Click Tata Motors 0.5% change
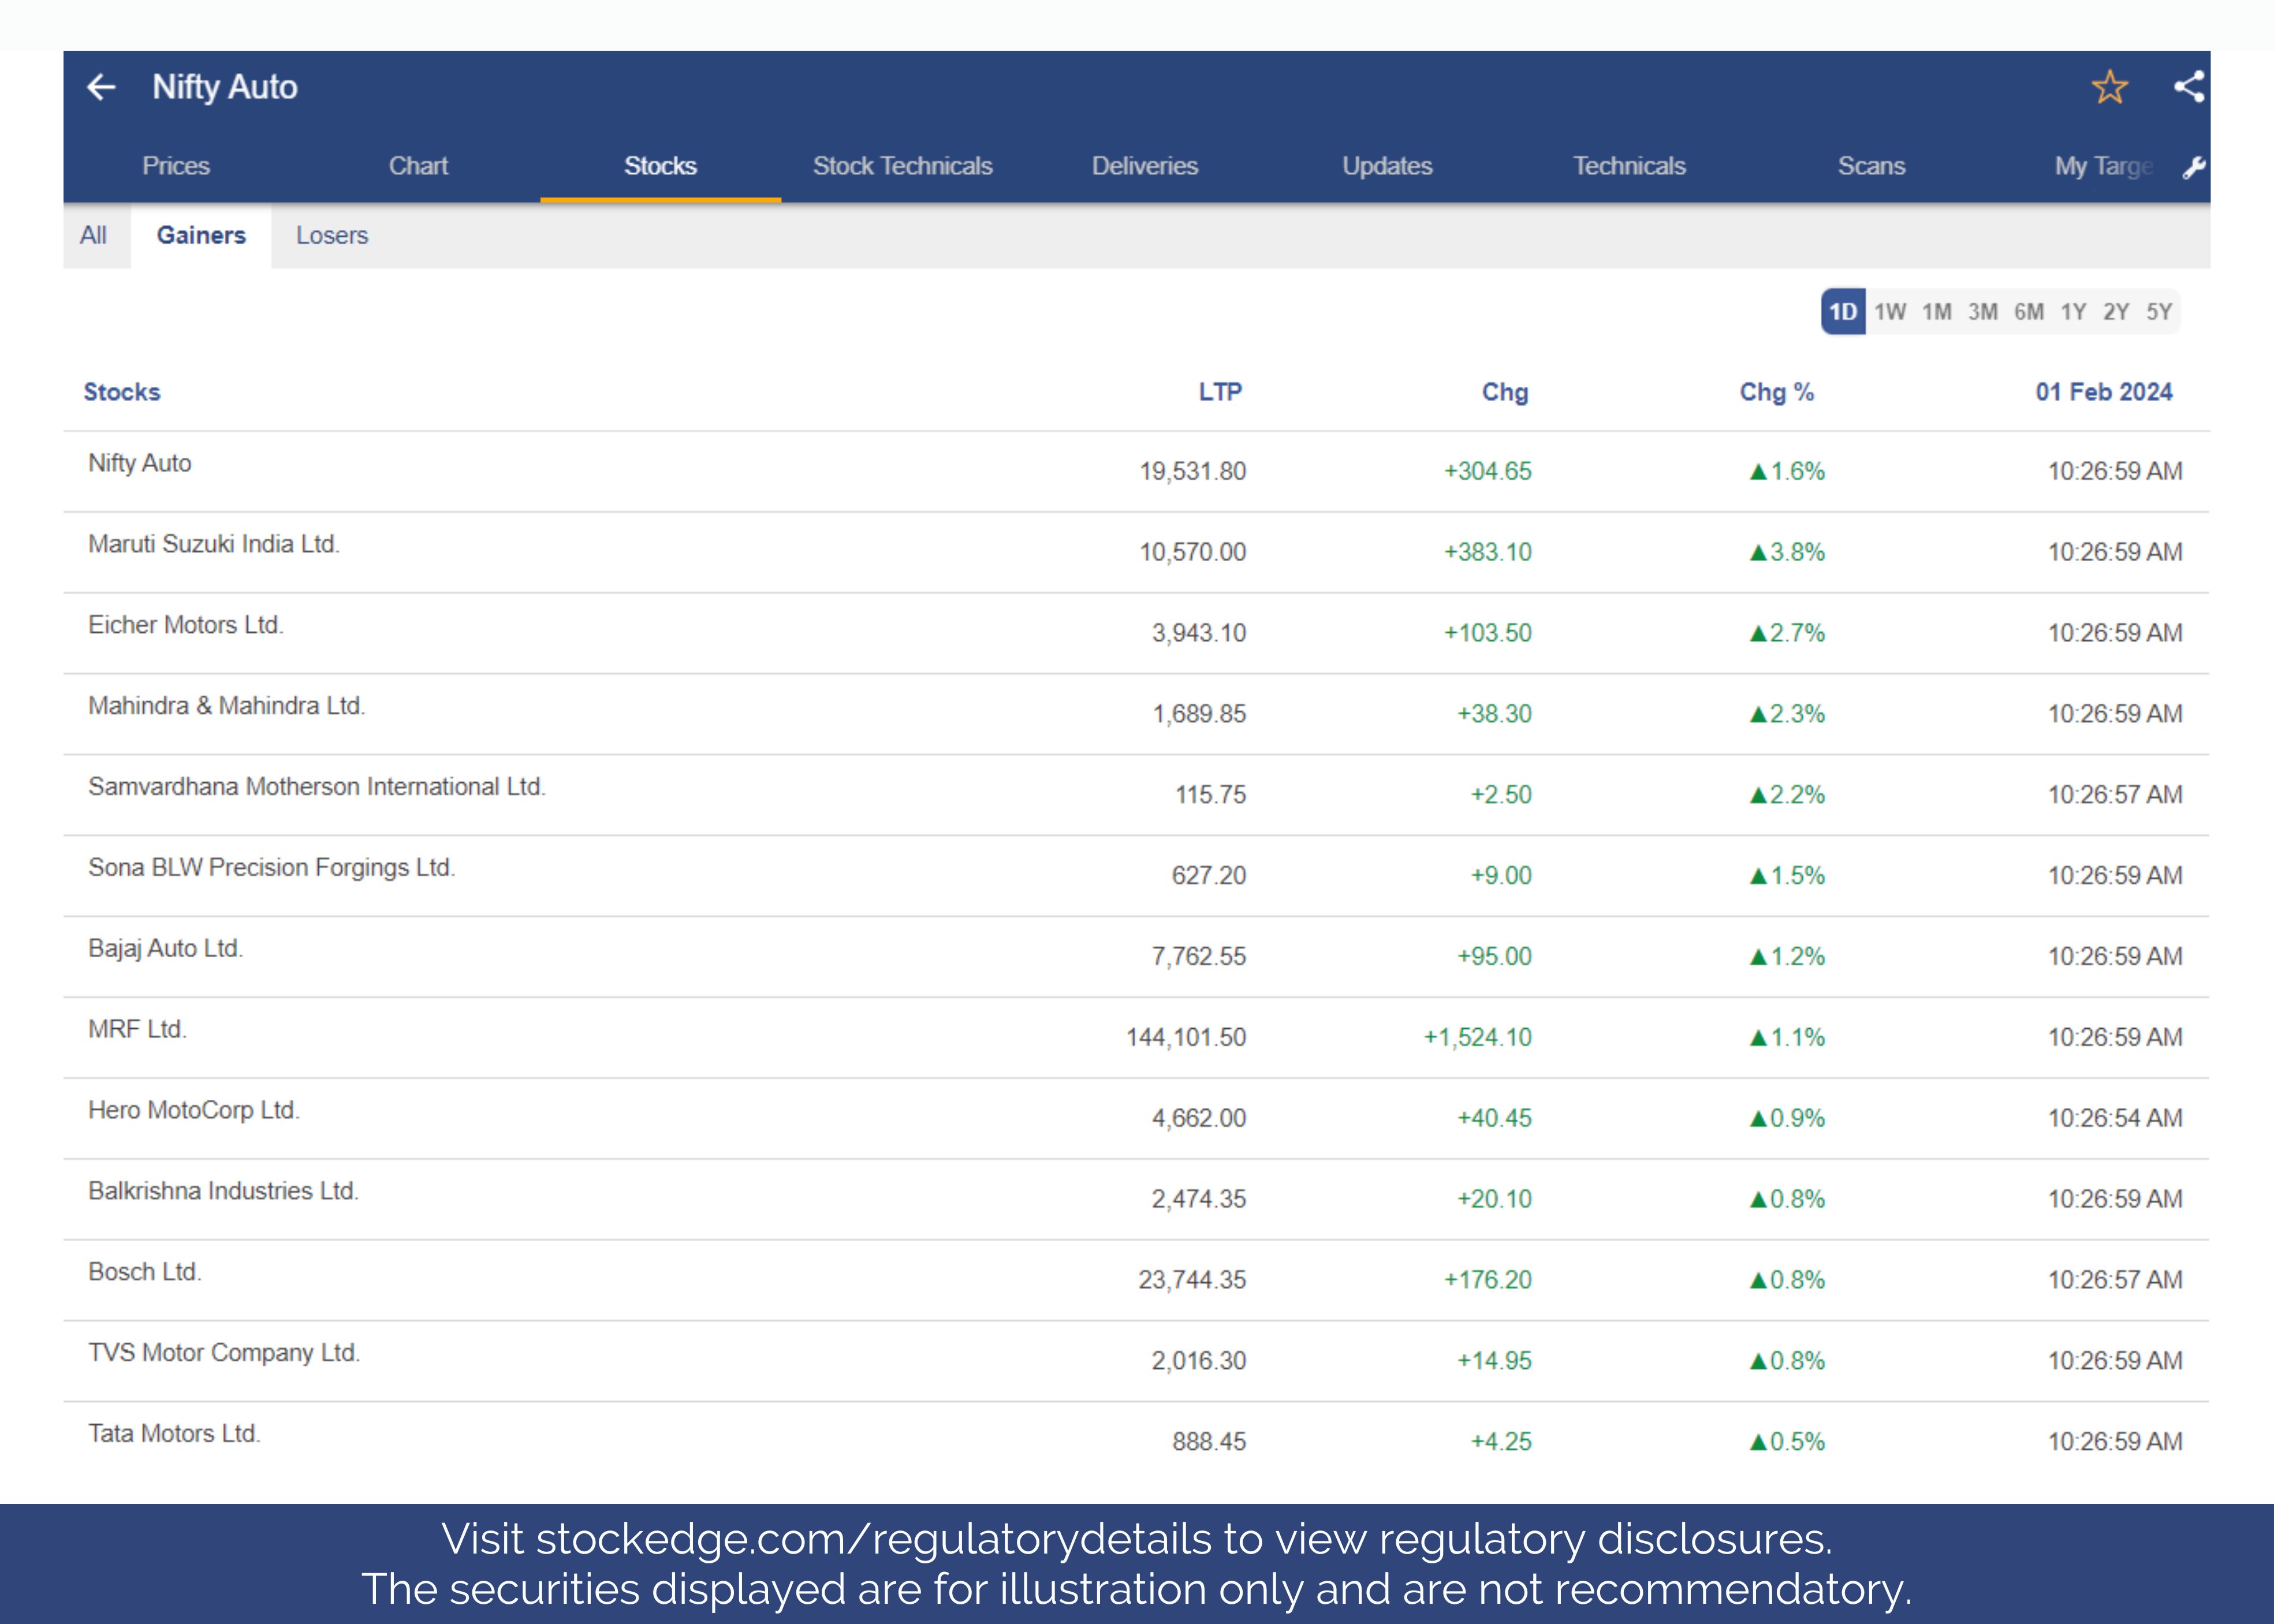 tap(1787, 1442)
